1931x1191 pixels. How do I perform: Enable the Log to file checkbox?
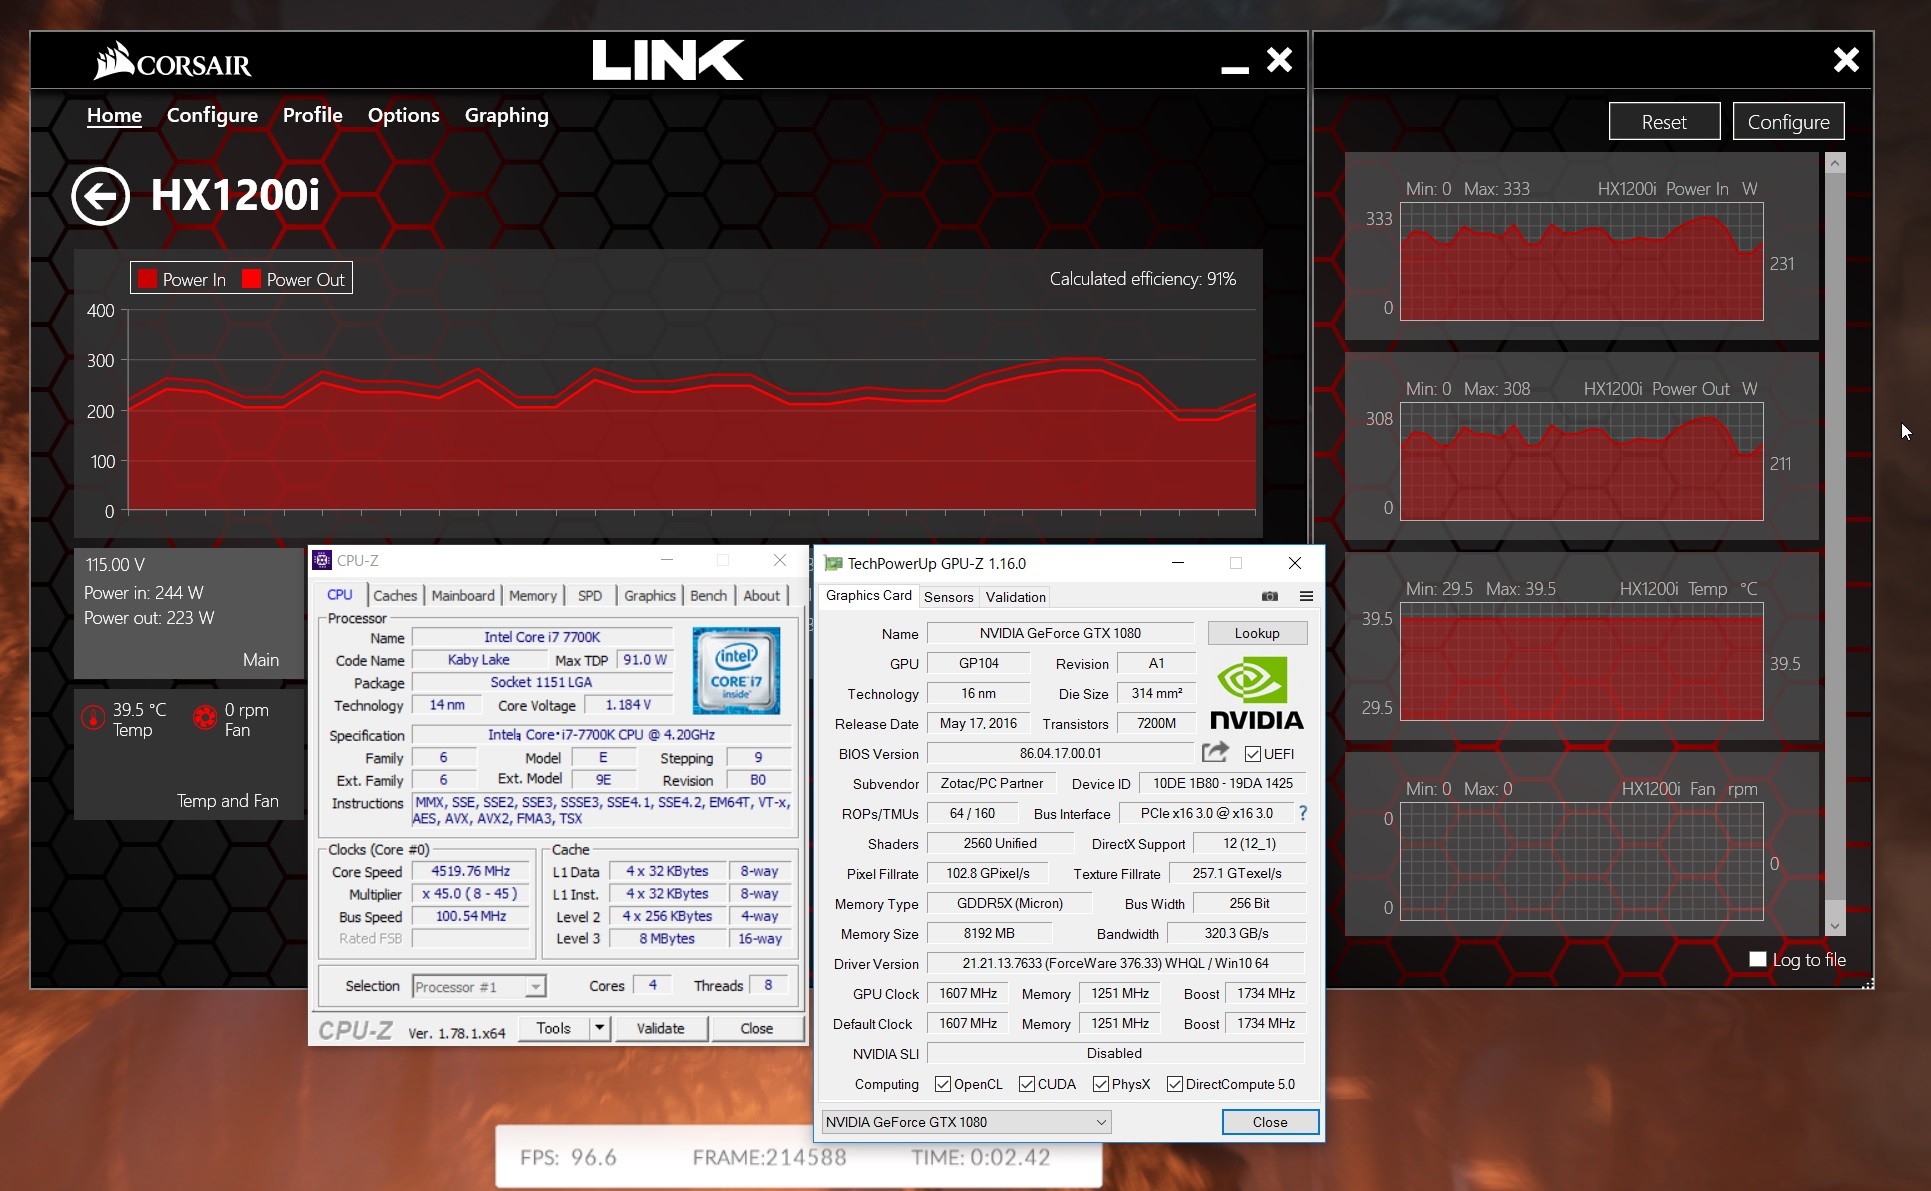point(1758,959)
